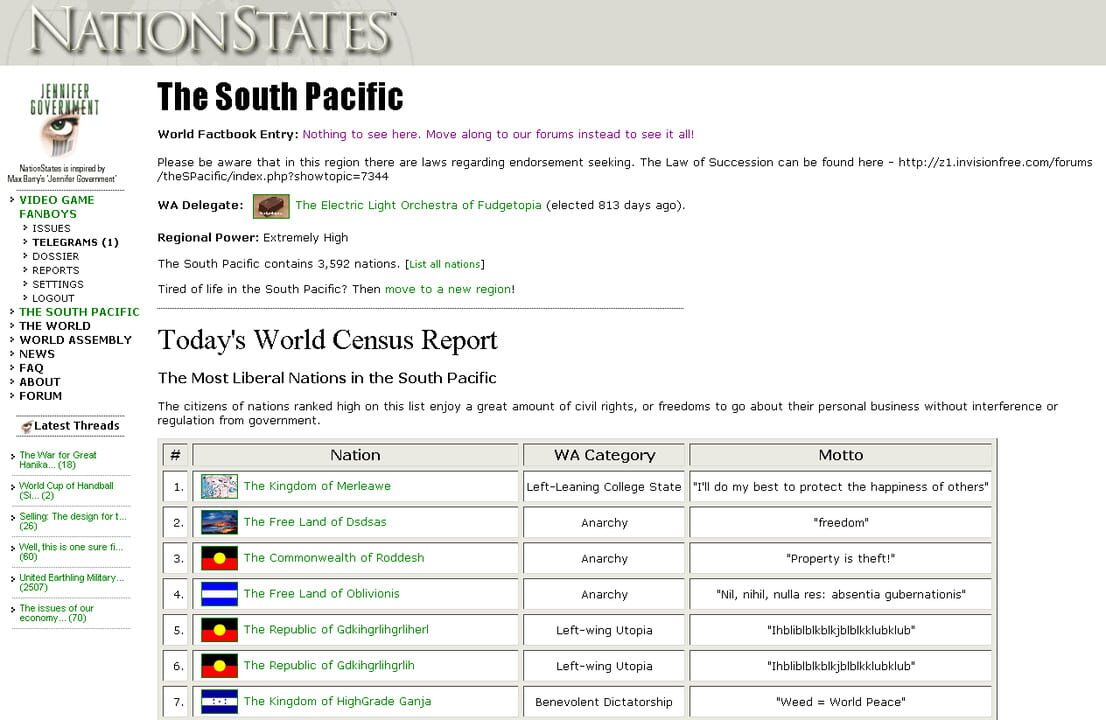Click the VIDEO GAME FANBOYS nation link
The height and width of the screenshot is (720, 1106).
tap(56, 206)
